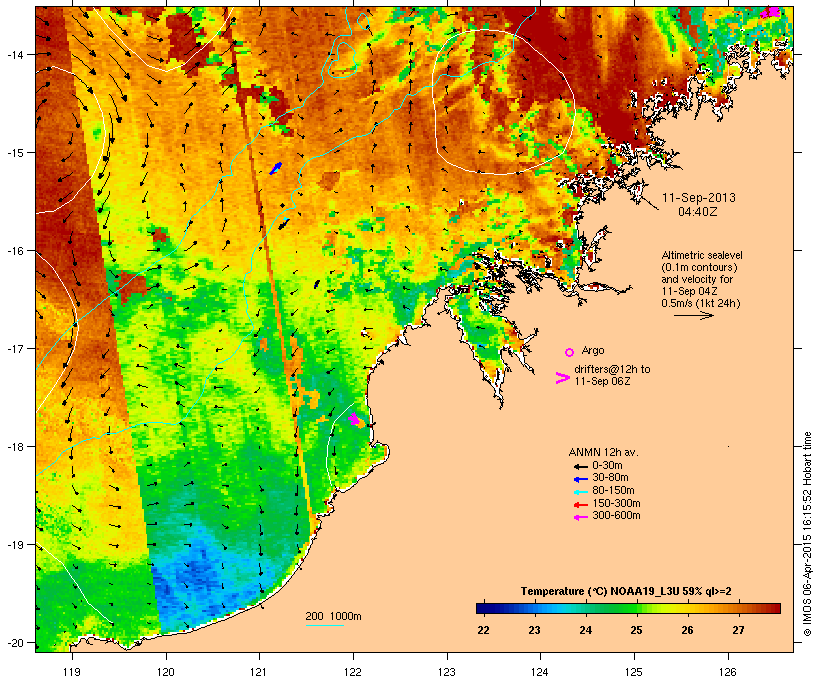
Task: Click the 123 longitude axis label
Action: click(447, 672)
